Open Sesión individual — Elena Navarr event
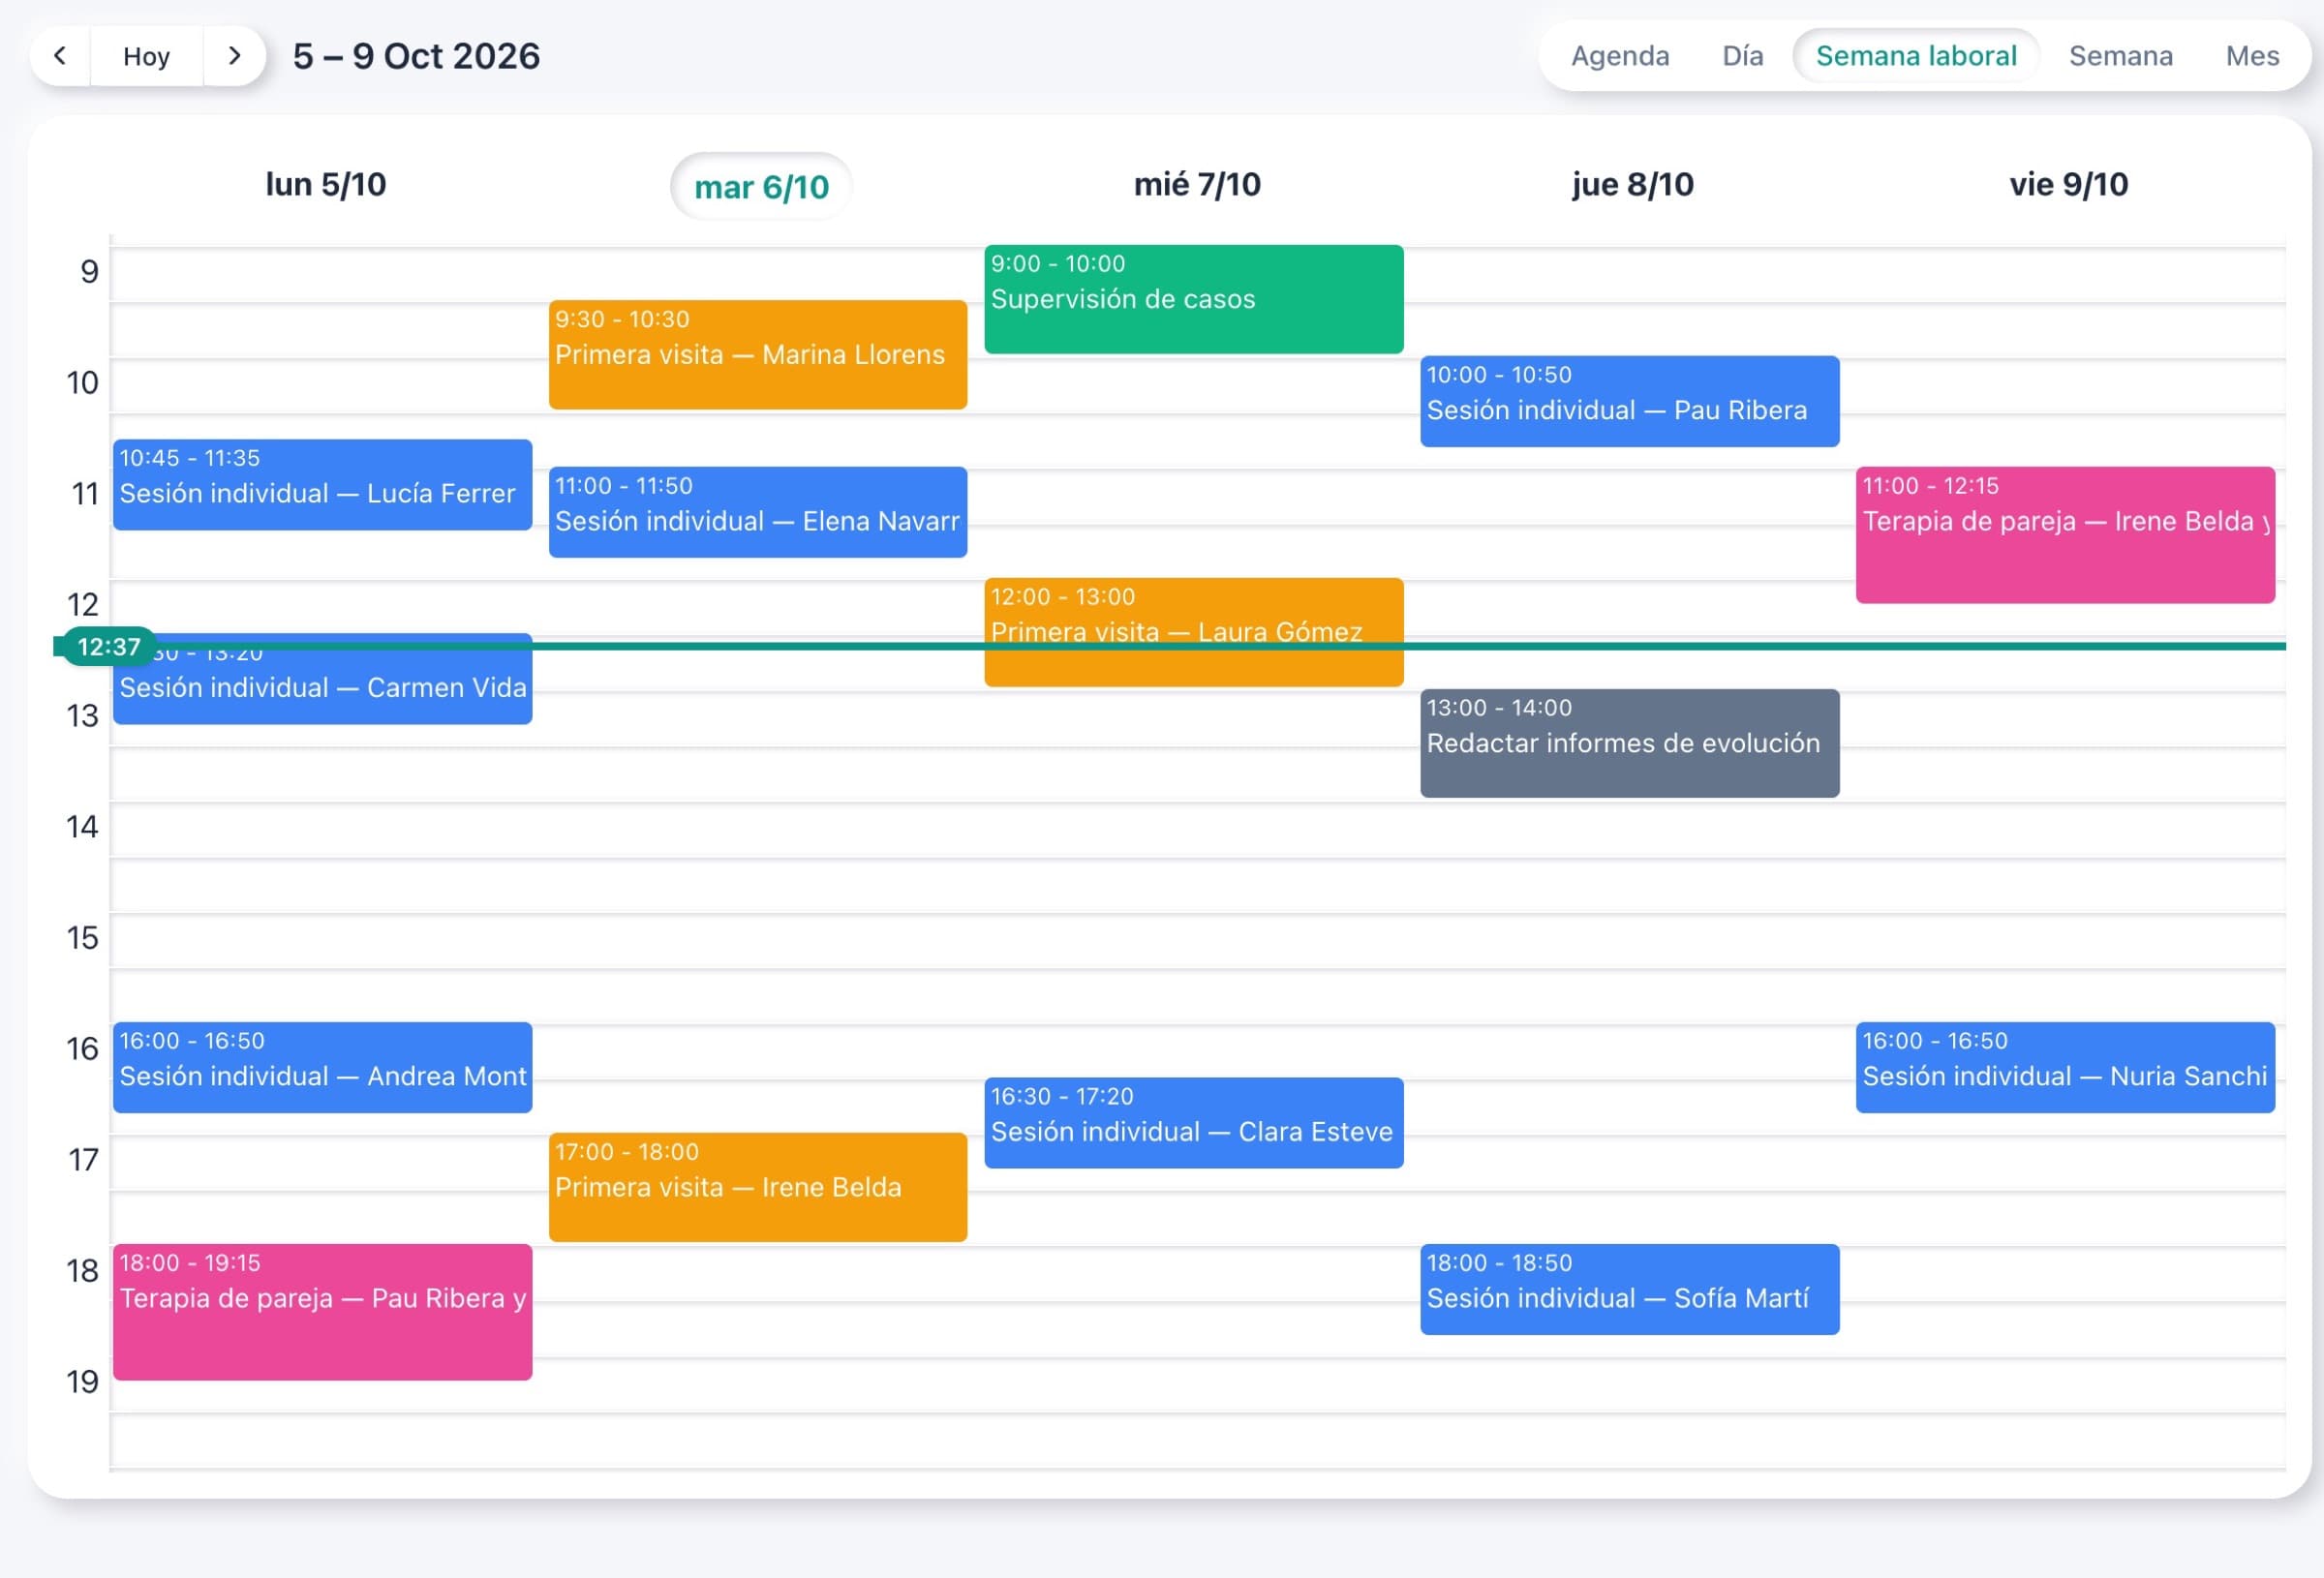The height and width of the screenshot is (1578, 2324). click(757, 512)
